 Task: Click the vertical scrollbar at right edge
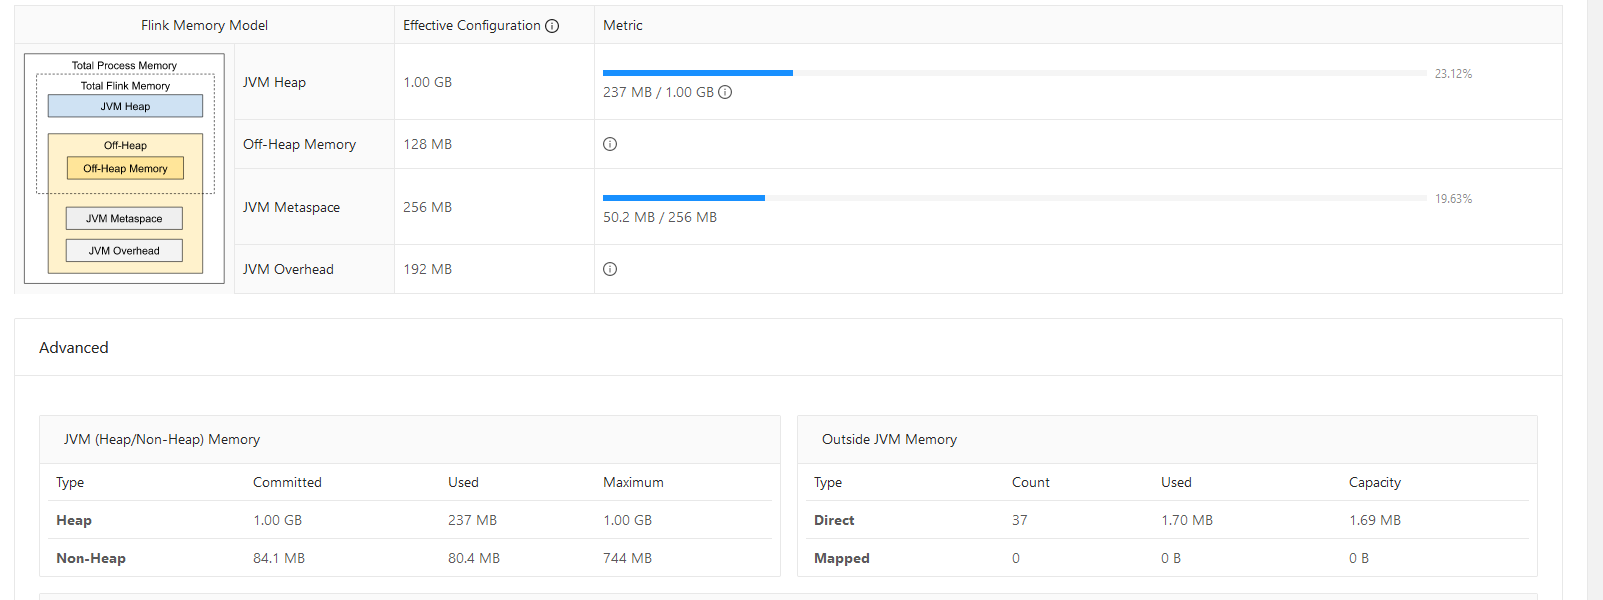click(1595, 300)
